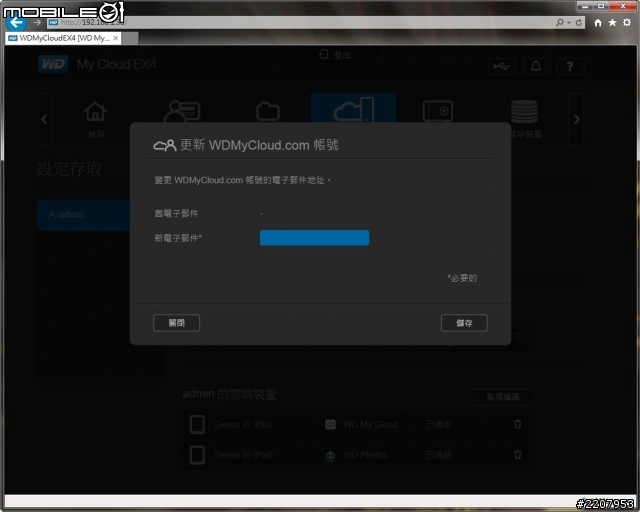Focus the new email (新電子郵件) input field

[x=314, y=238]
